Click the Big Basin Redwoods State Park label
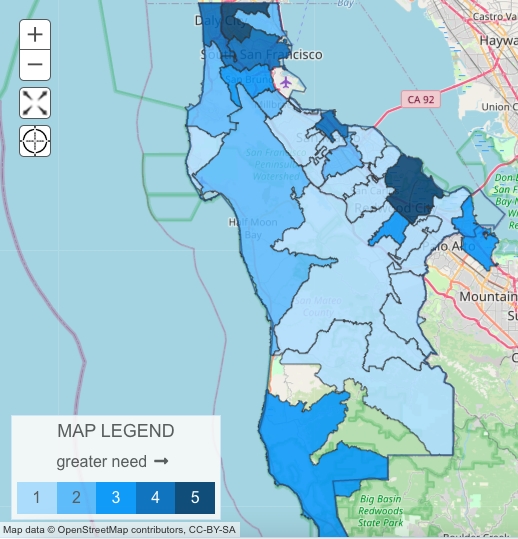Viewport: 518px width, 539px height. click(x=381, y=510)
